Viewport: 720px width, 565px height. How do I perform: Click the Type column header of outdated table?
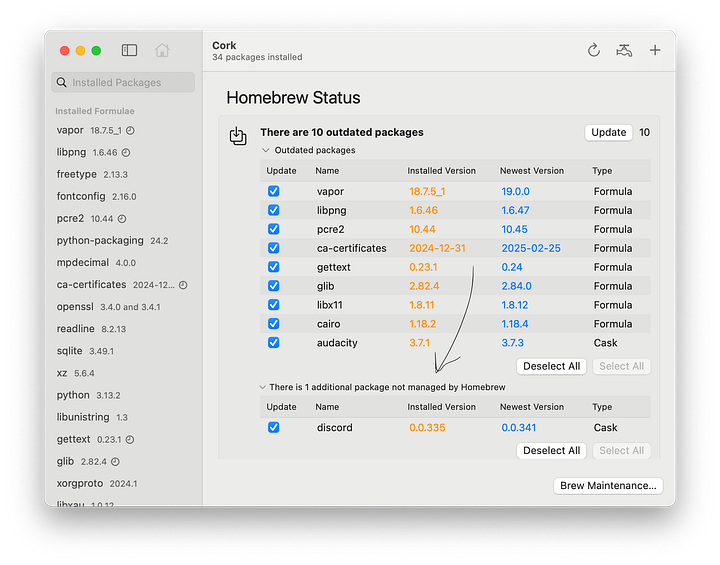coord(602,171)
